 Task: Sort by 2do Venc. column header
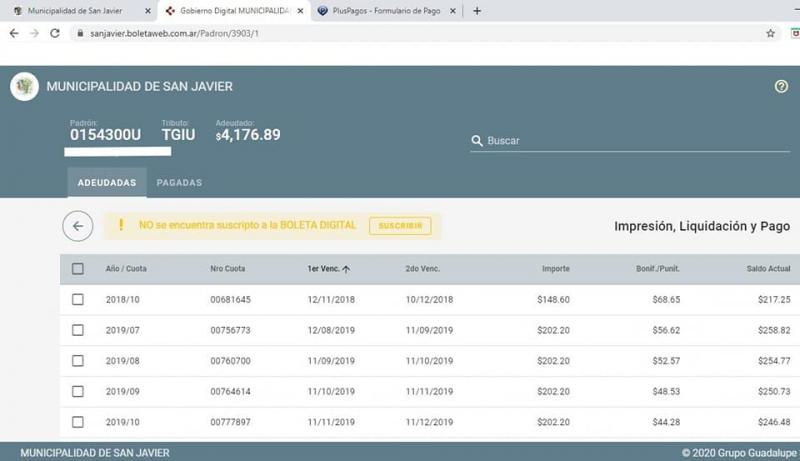click(422, 269)
